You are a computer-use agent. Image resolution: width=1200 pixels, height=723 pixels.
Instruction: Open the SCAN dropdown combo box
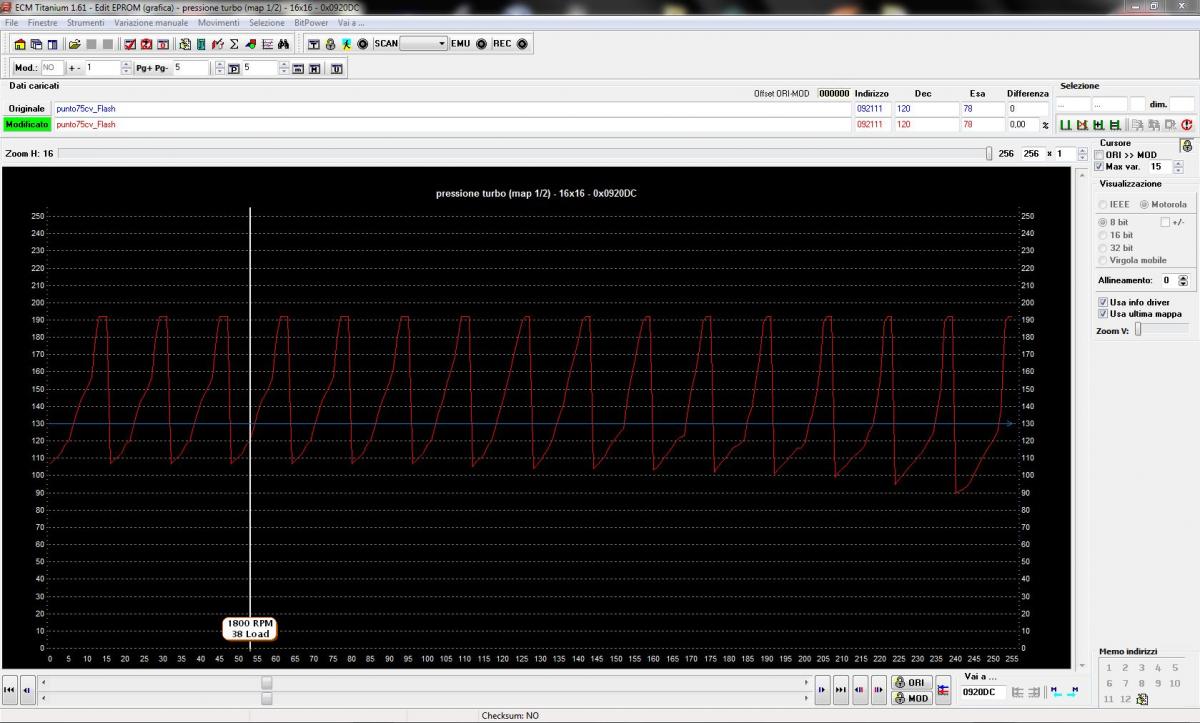423,44
